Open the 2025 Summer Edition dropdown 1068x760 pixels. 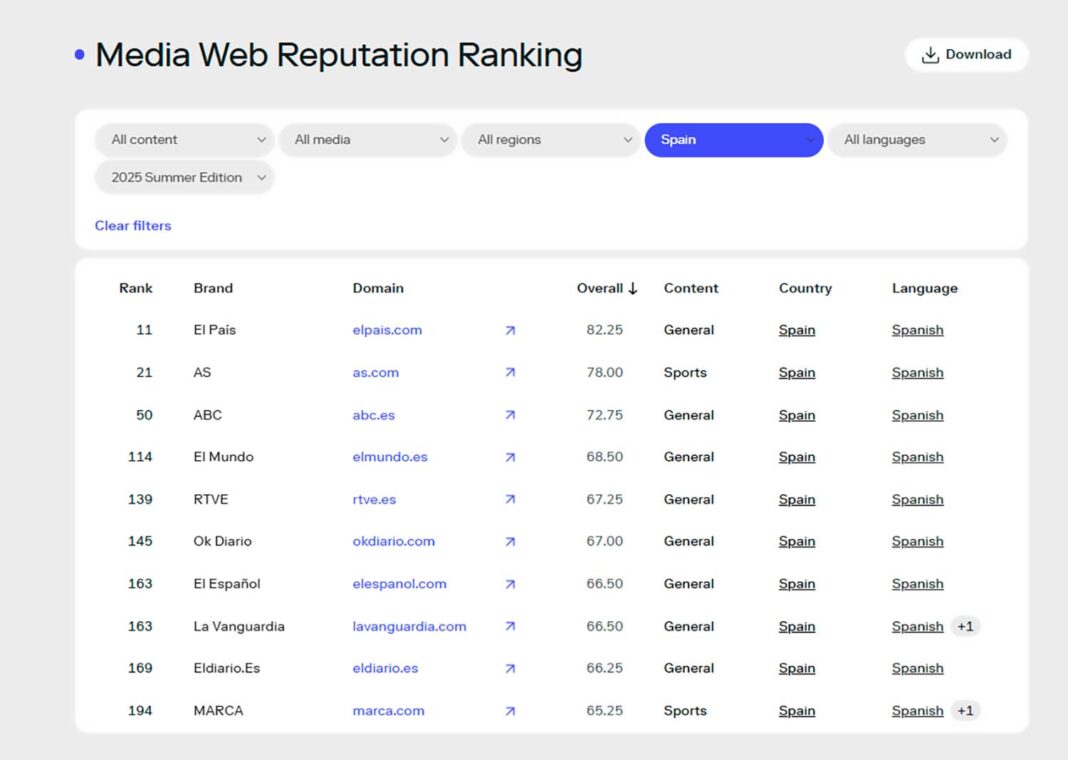pos(185,178)
